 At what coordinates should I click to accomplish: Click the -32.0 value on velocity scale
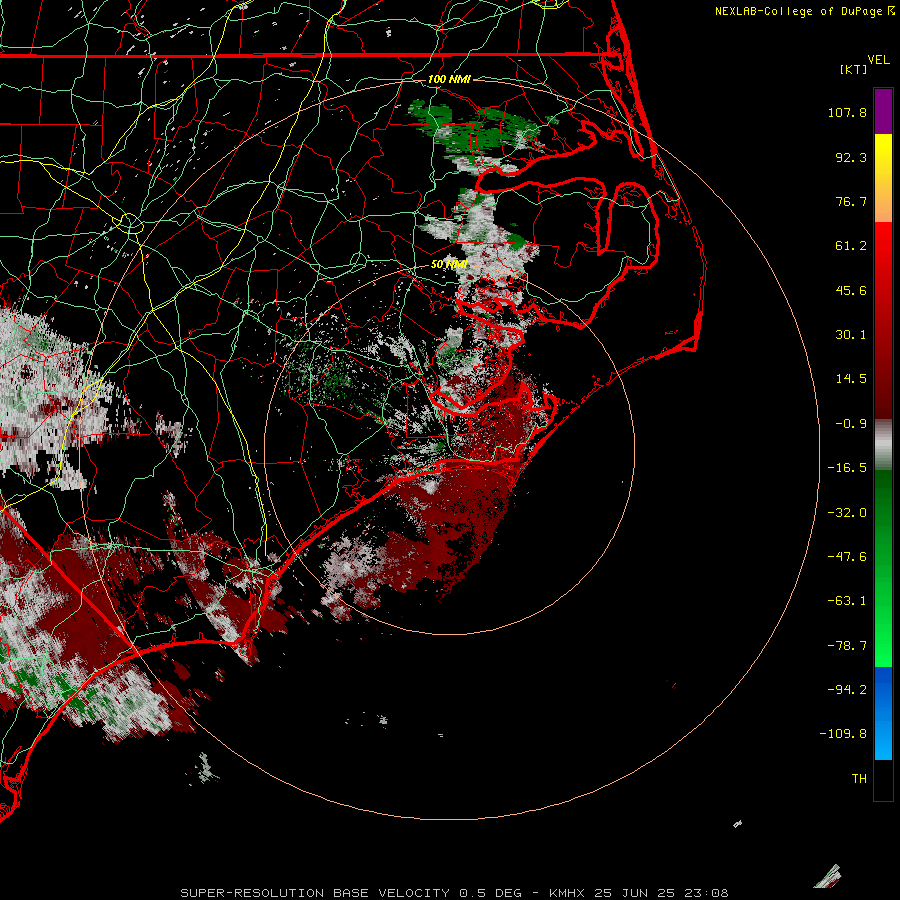click(x=847, y=513)
